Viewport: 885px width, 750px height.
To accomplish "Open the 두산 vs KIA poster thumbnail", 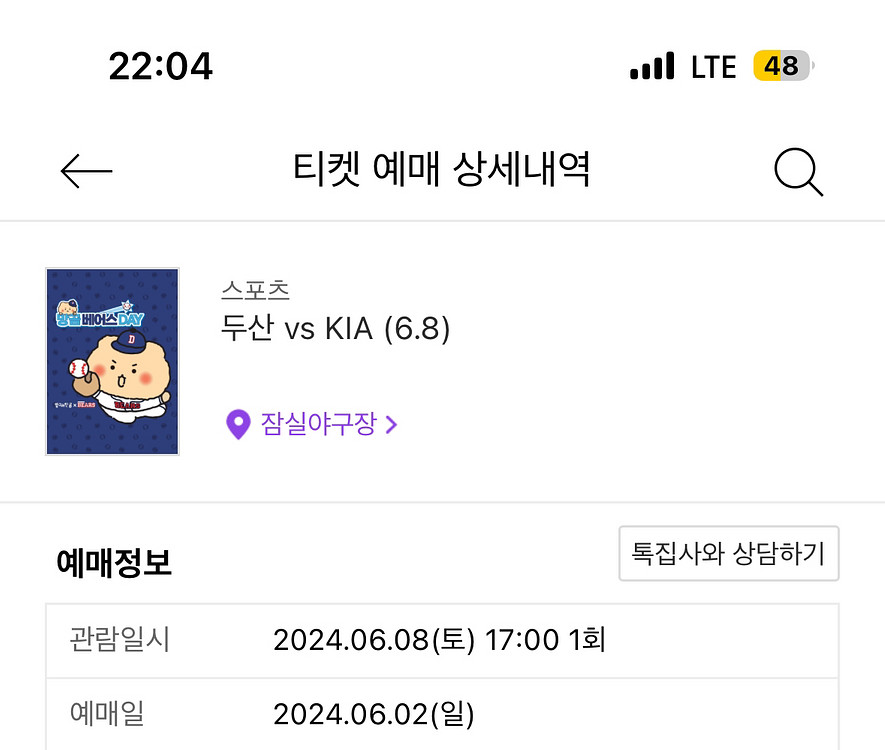I will (112, 361).
